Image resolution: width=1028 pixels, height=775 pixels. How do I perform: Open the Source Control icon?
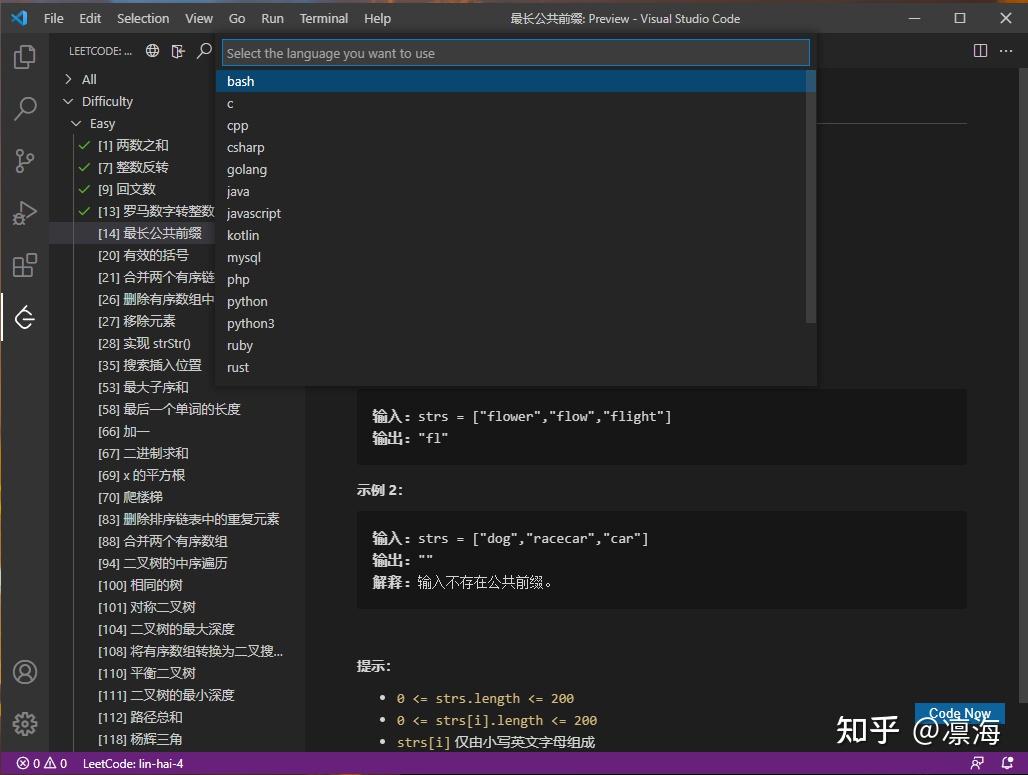[24, 160]
